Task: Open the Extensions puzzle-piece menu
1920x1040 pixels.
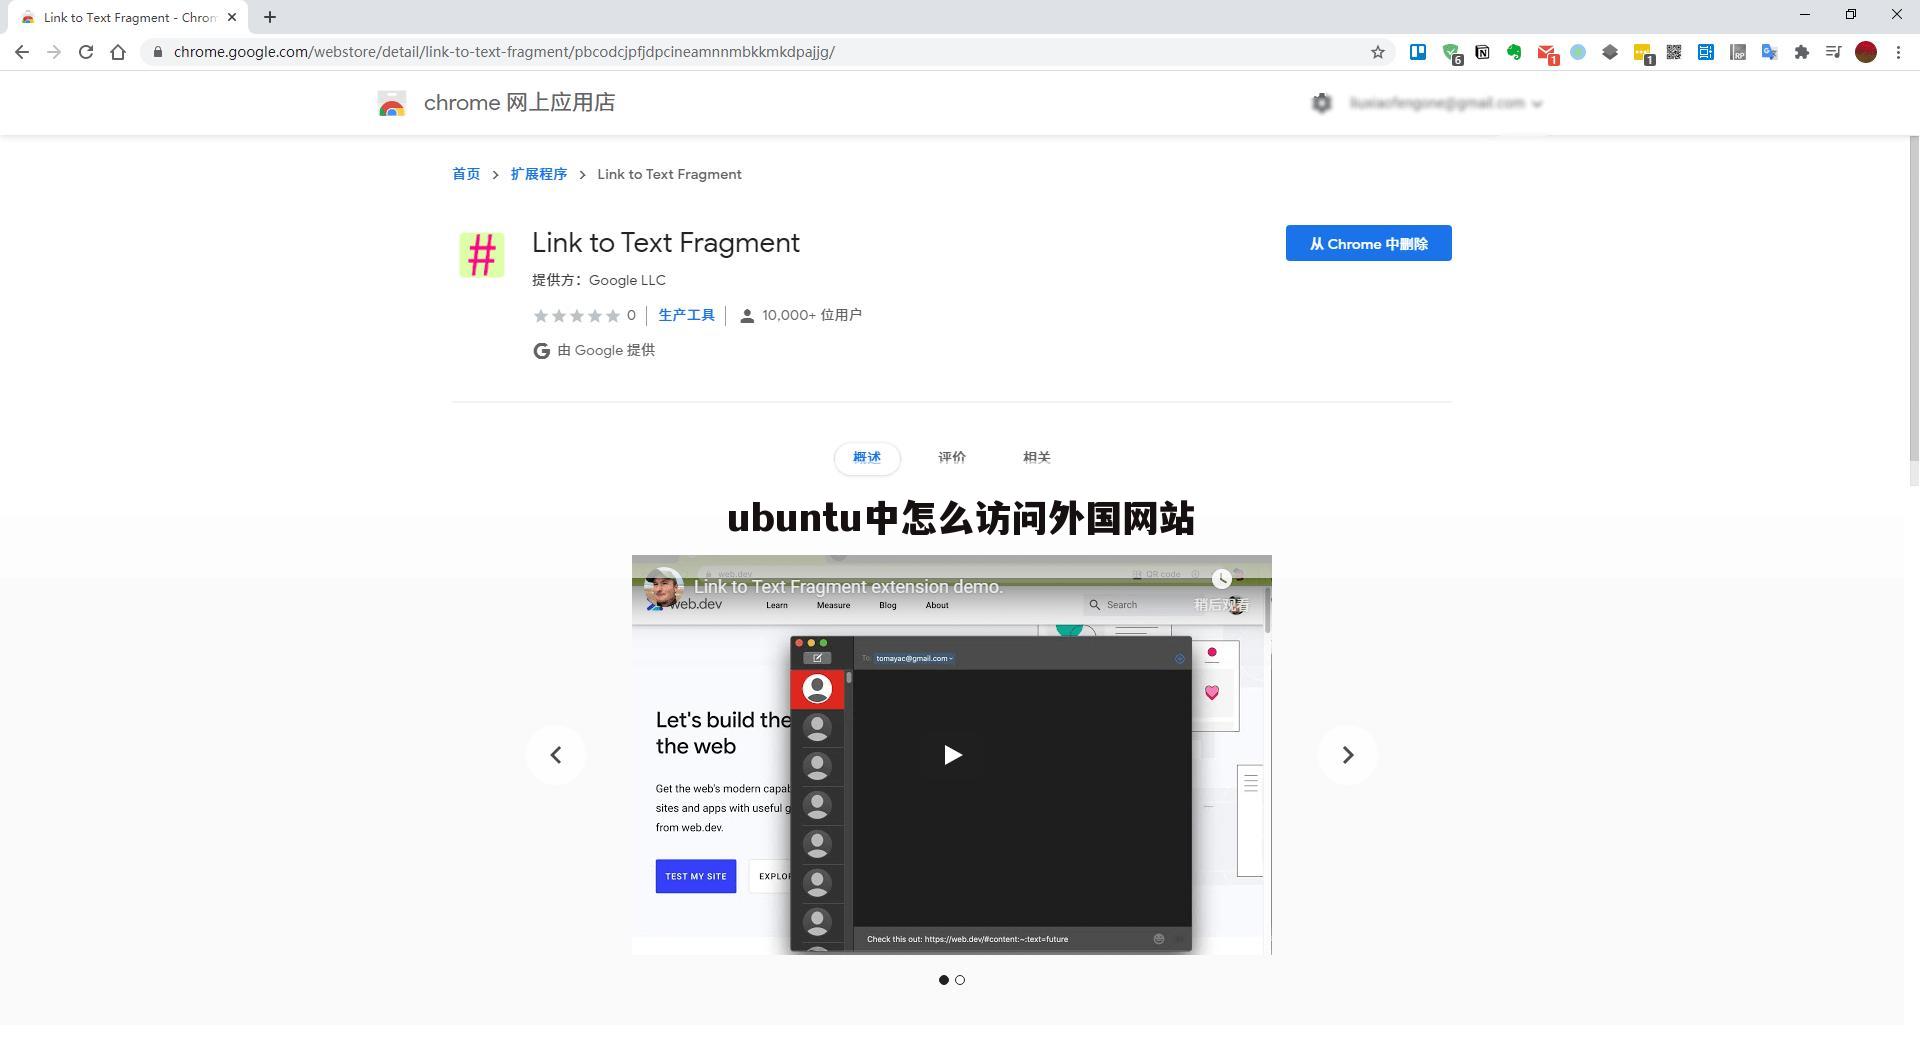Action: point(1801,52)
